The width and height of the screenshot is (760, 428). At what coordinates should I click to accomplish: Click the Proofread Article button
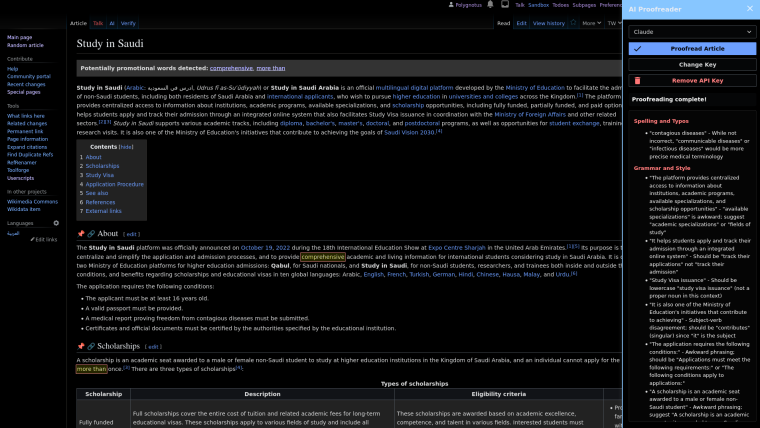pos(692,48)
